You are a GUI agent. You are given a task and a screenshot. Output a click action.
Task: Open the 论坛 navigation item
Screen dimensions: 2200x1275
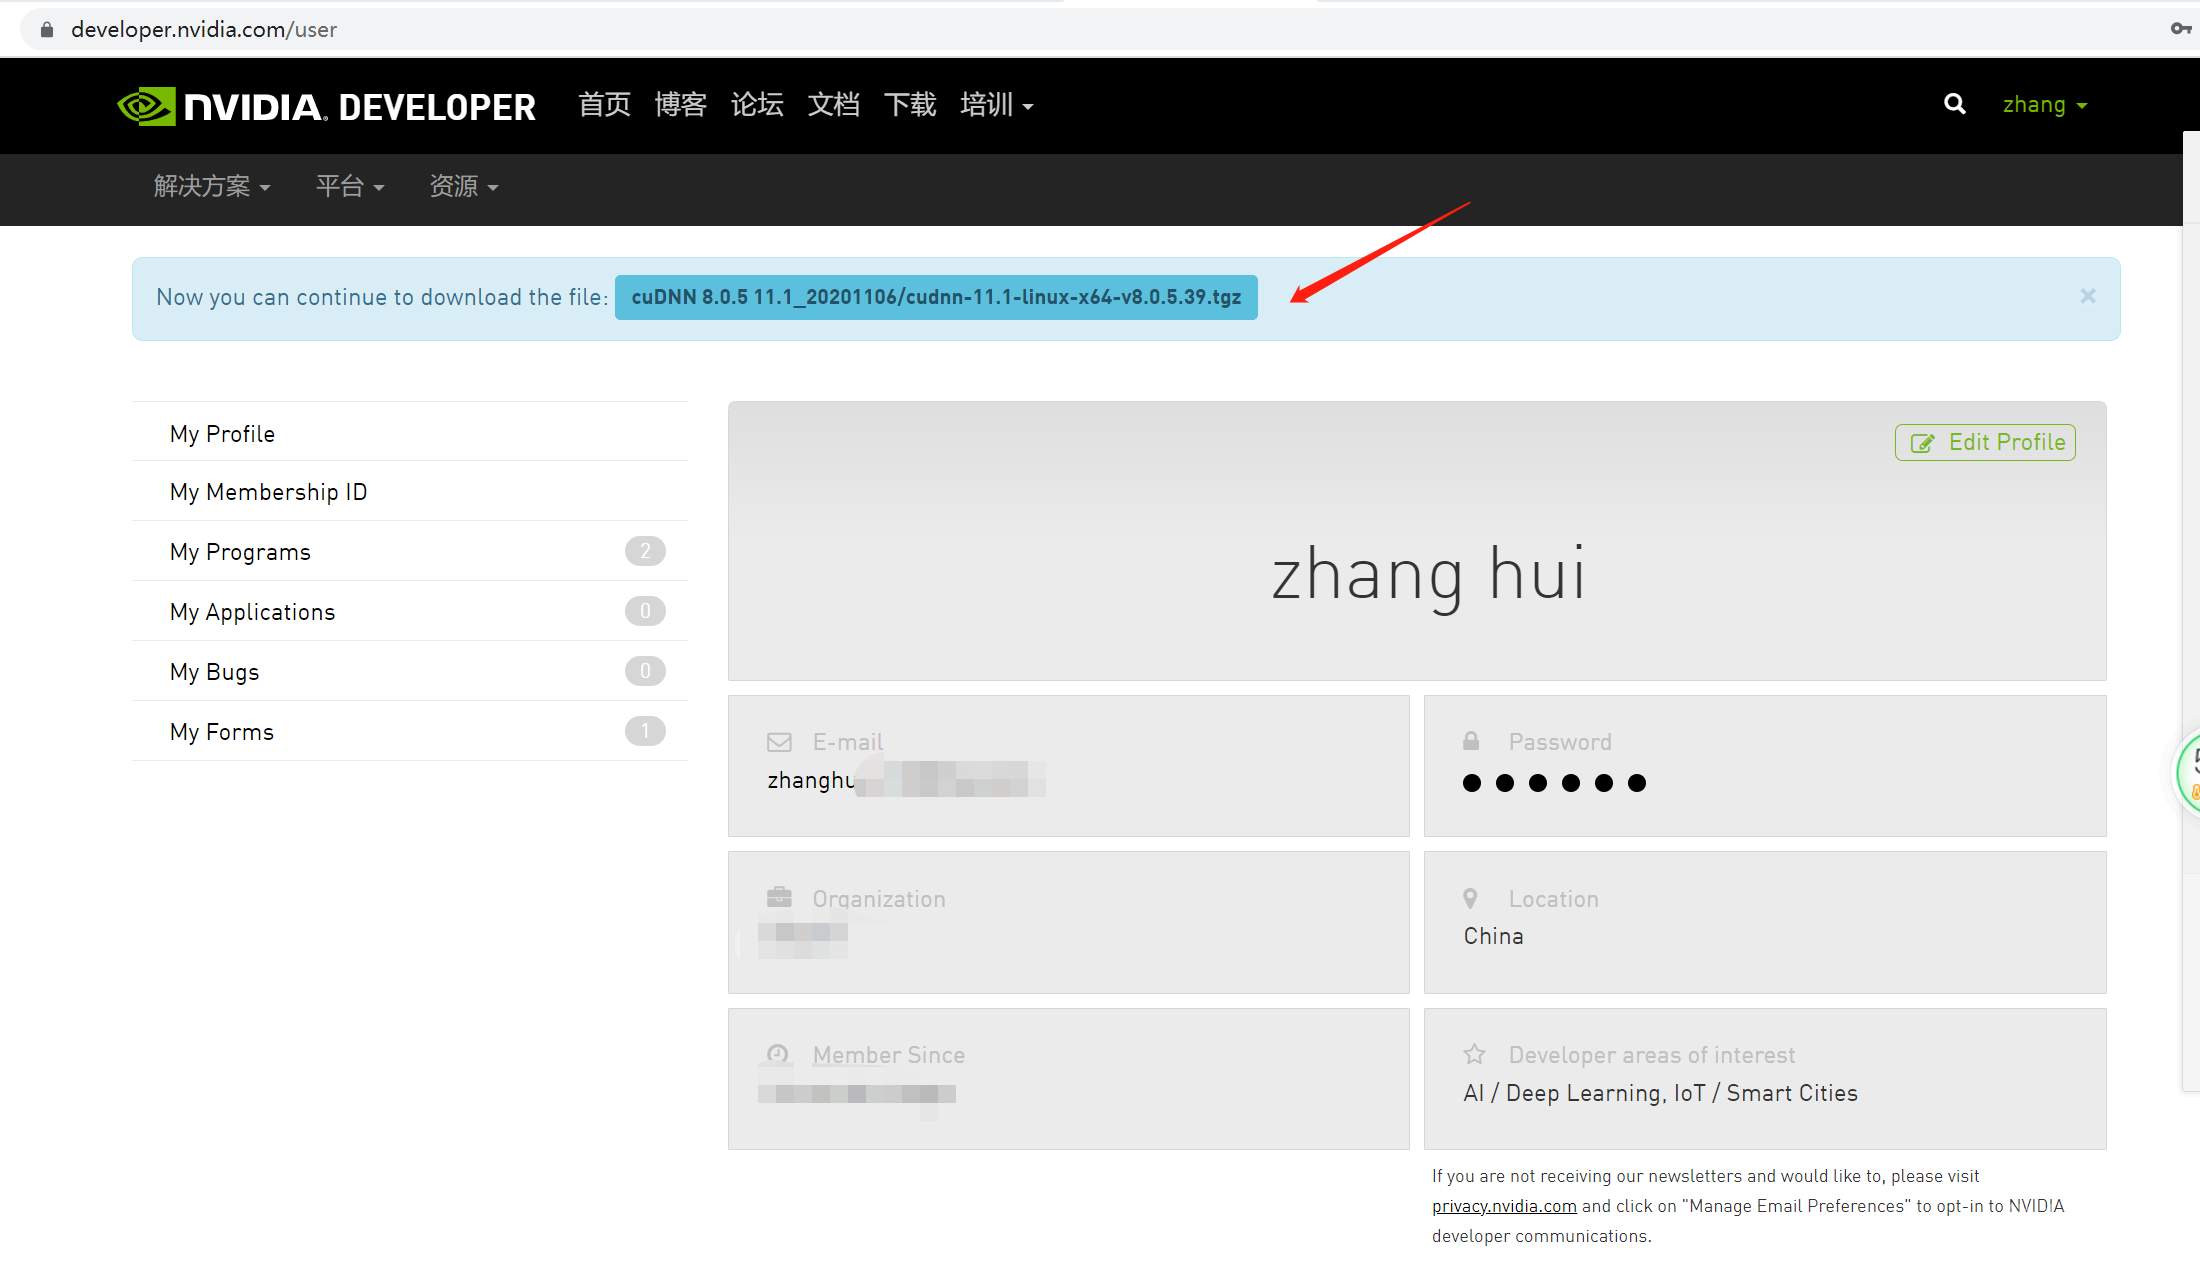tap(757, 105)
